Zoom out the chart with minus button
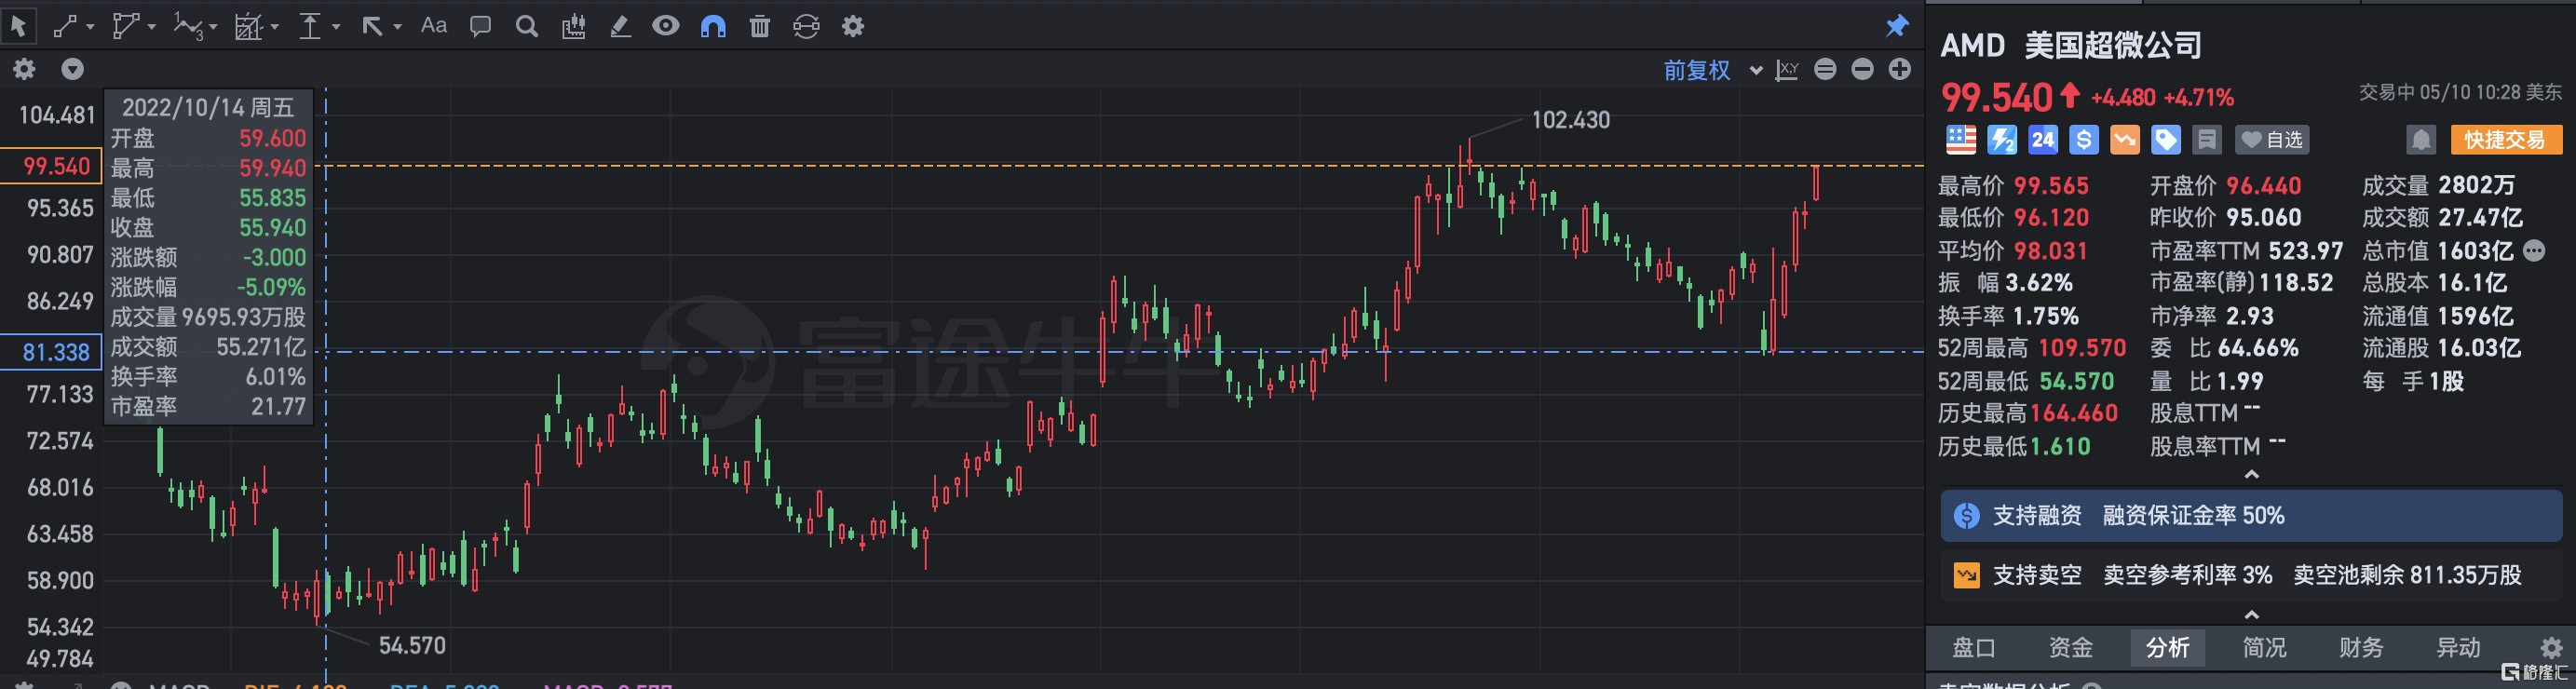This screenshot has height=689, width=2576. pyautogui.click(x=1862, y=69)
